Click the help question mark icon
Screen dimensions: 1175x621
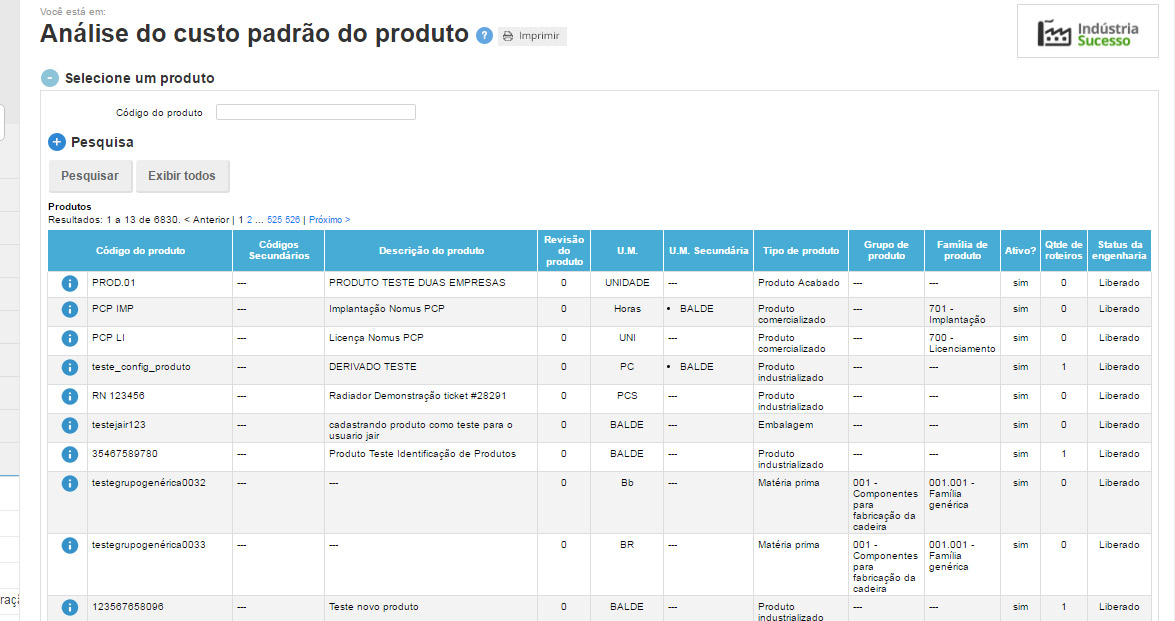[x=485, y=36]
